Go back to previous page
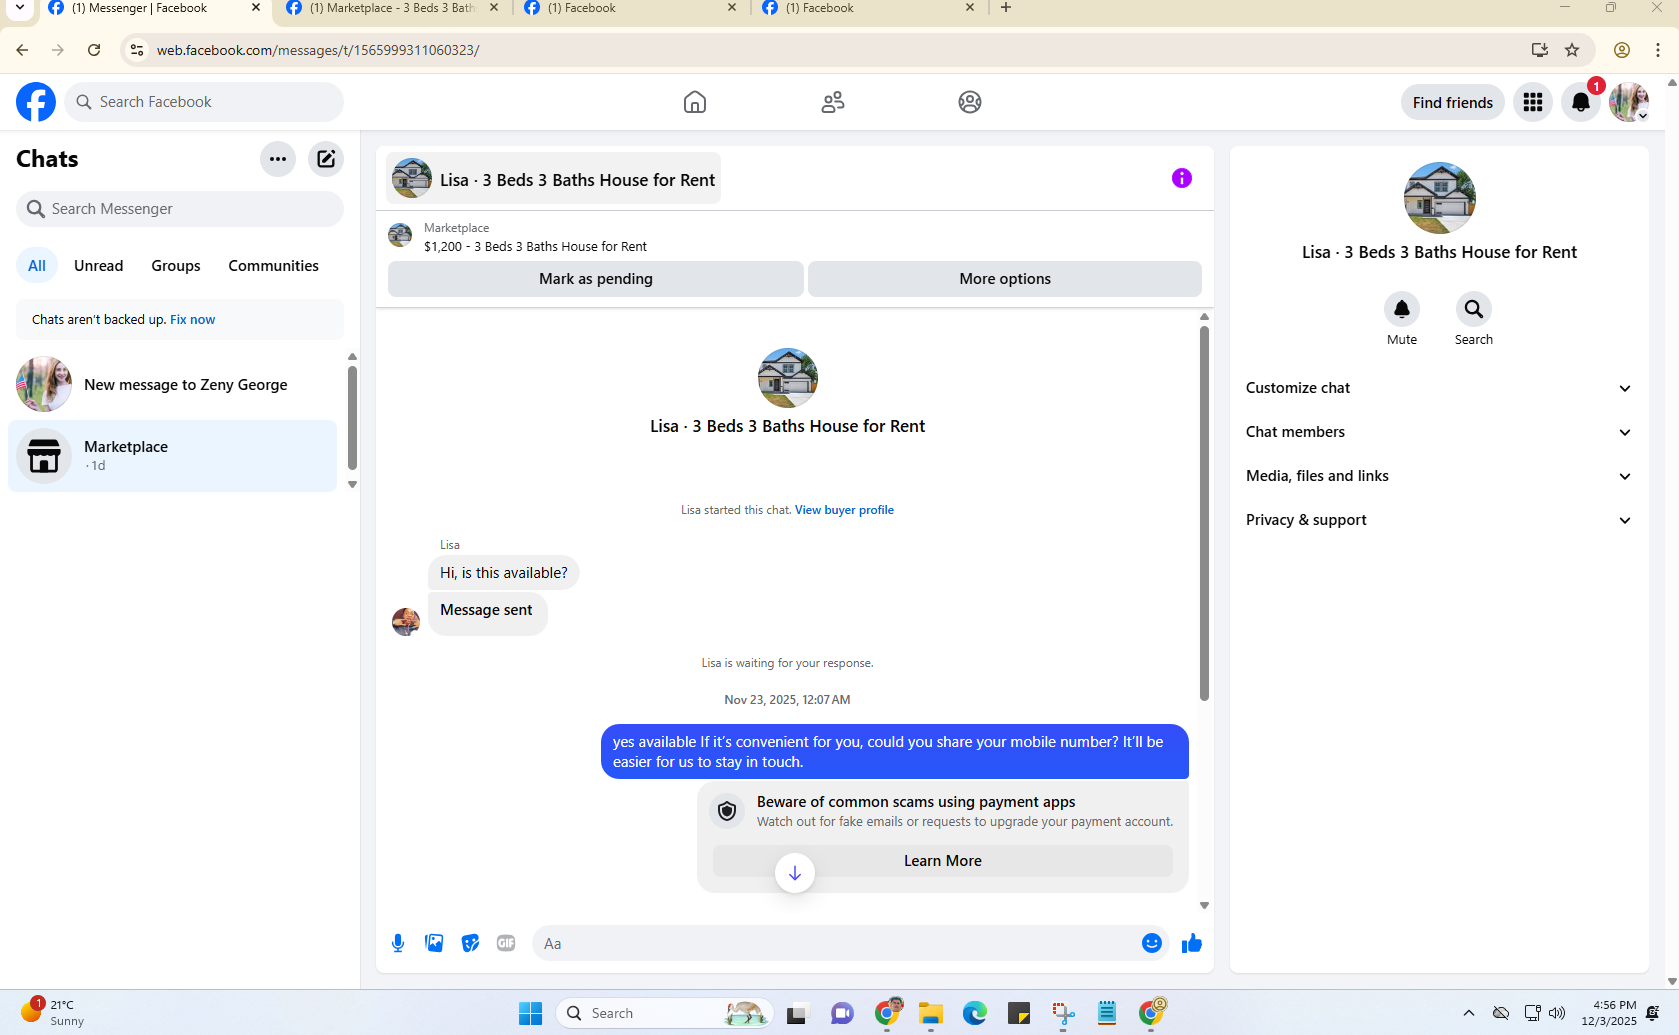The width and height of the screenshot is (1679, 1035). (22, 50)
